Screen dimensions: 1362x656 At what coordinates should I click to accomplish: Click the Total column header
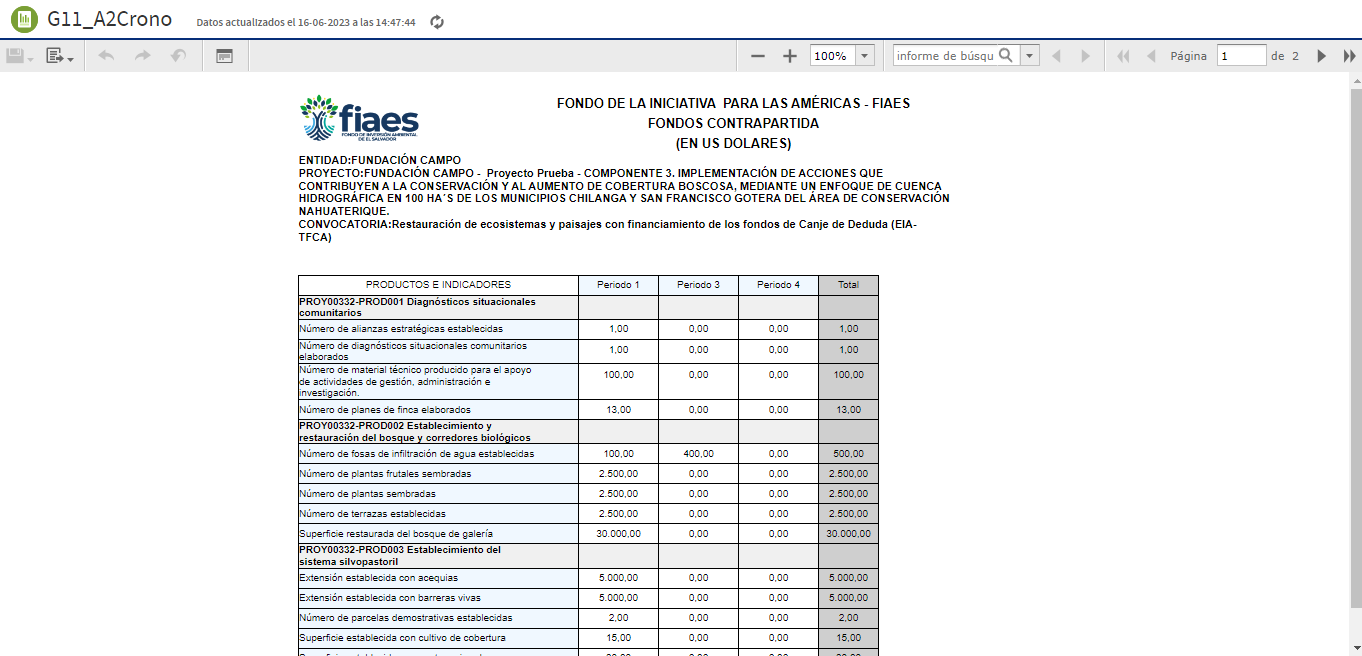(848, 285)
